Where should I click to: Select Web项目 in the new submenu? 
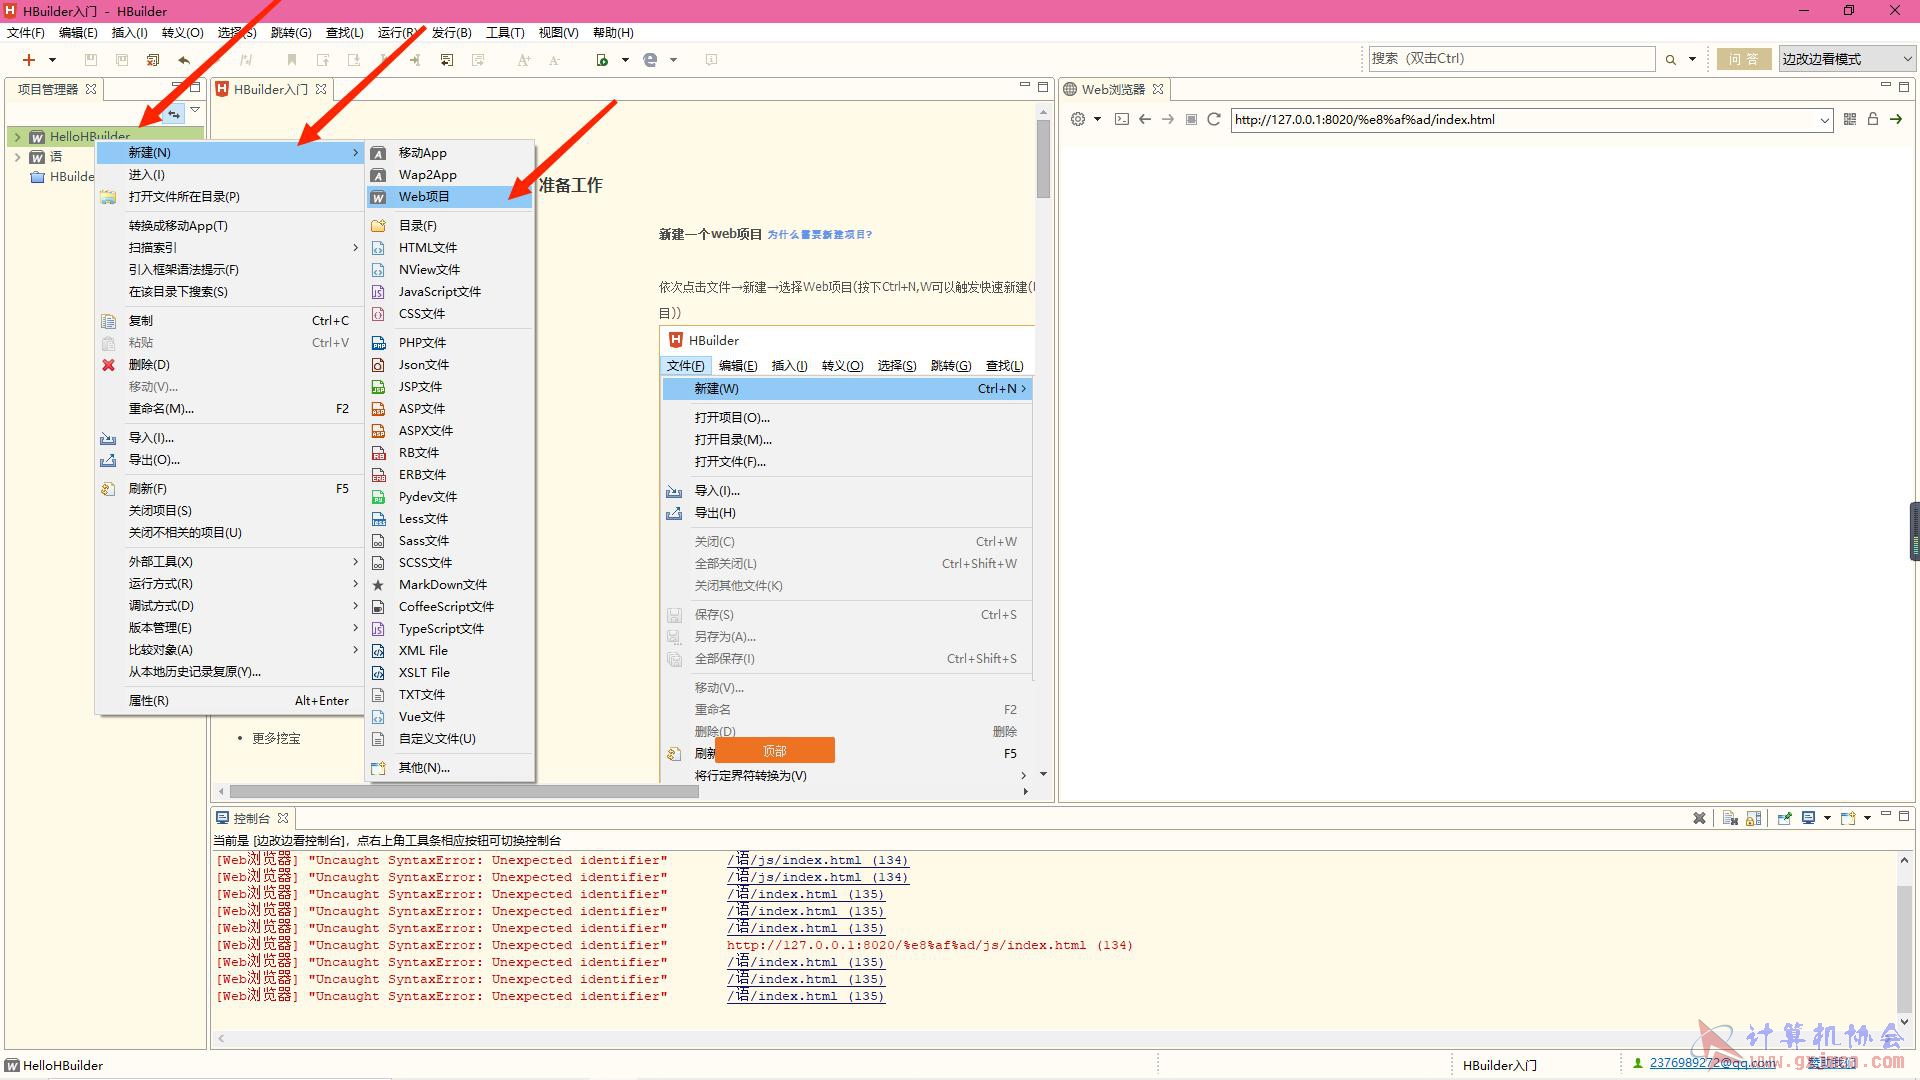(450, 197)
